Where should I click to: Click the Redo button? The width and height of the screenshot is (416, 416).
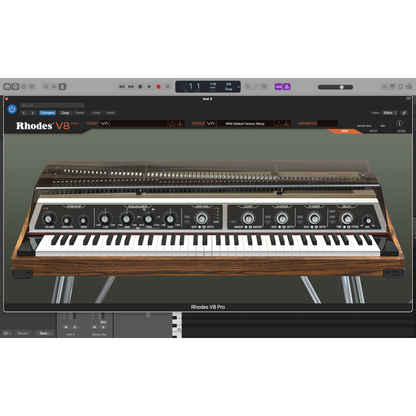[x=110, y=113]
